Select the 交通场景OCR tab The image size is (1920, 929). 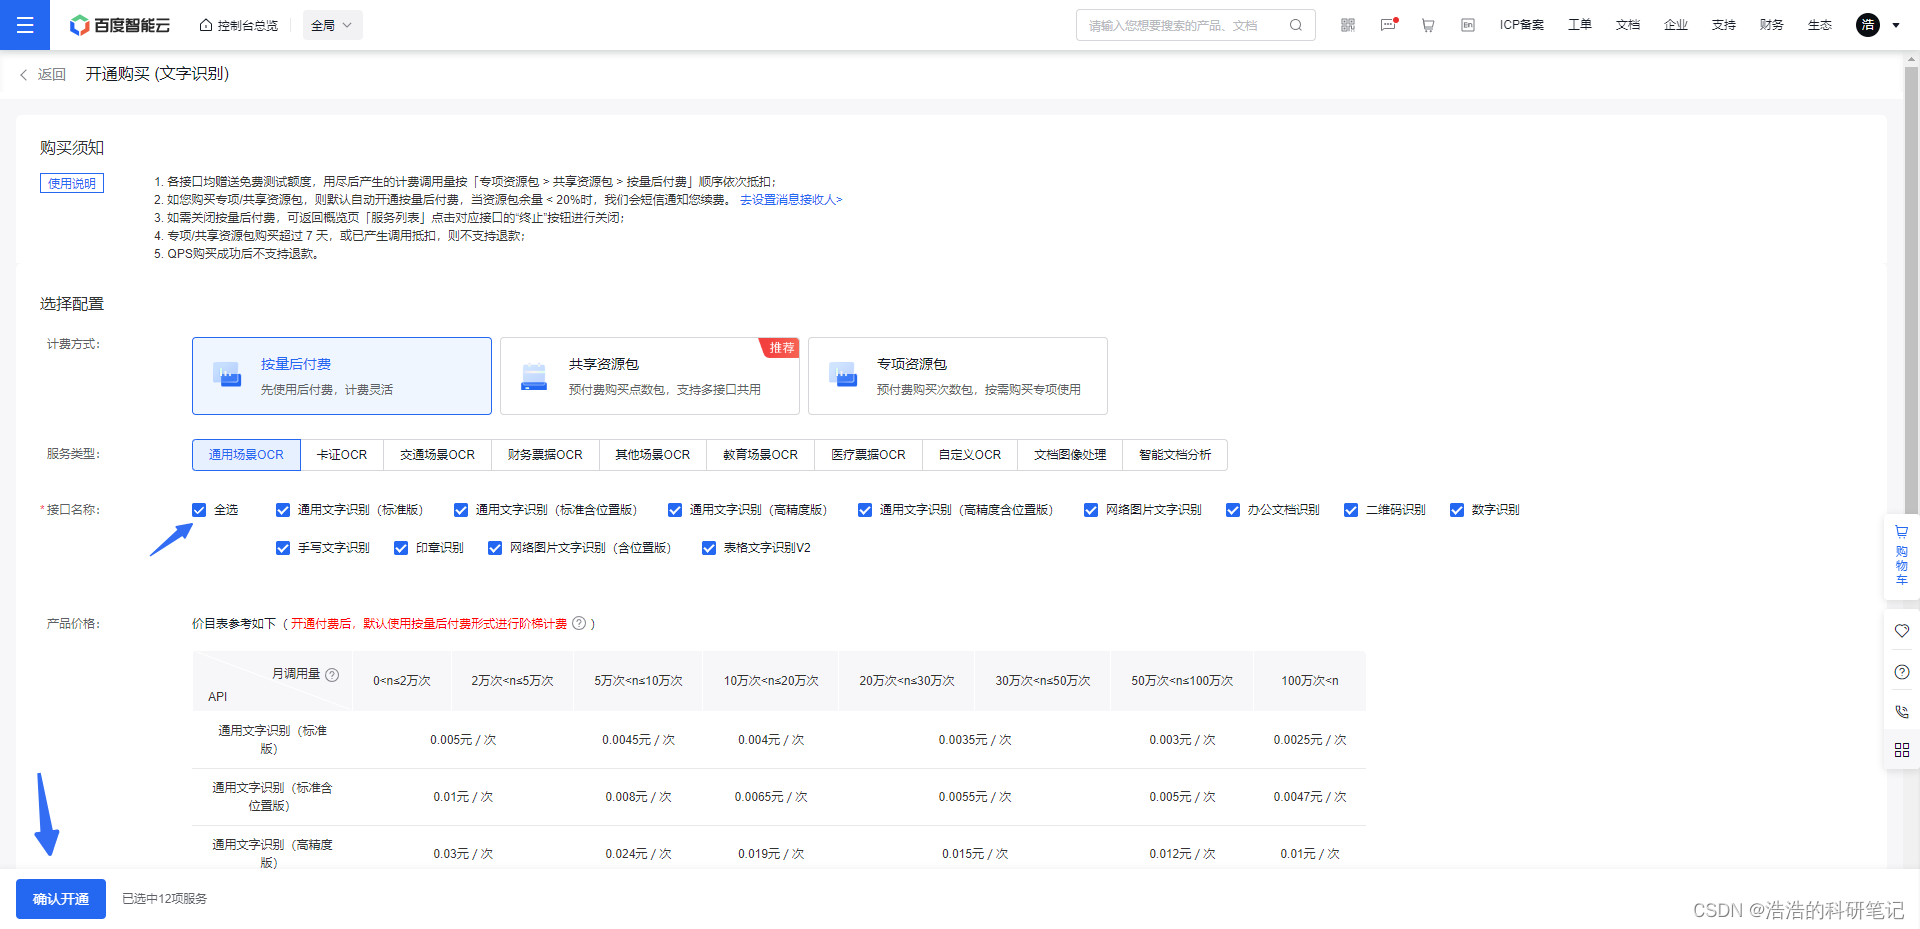pyautogui.click(x=437, y=455)
